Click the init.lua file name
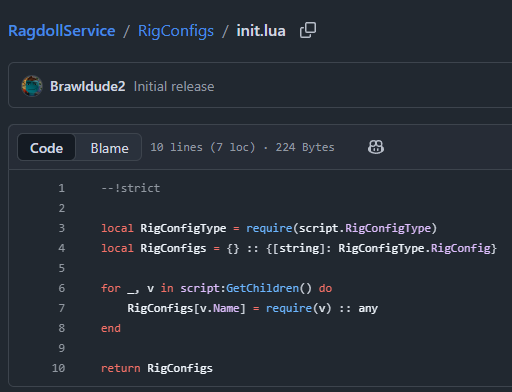Screen dimensions: 512x392 click(261, 31)
